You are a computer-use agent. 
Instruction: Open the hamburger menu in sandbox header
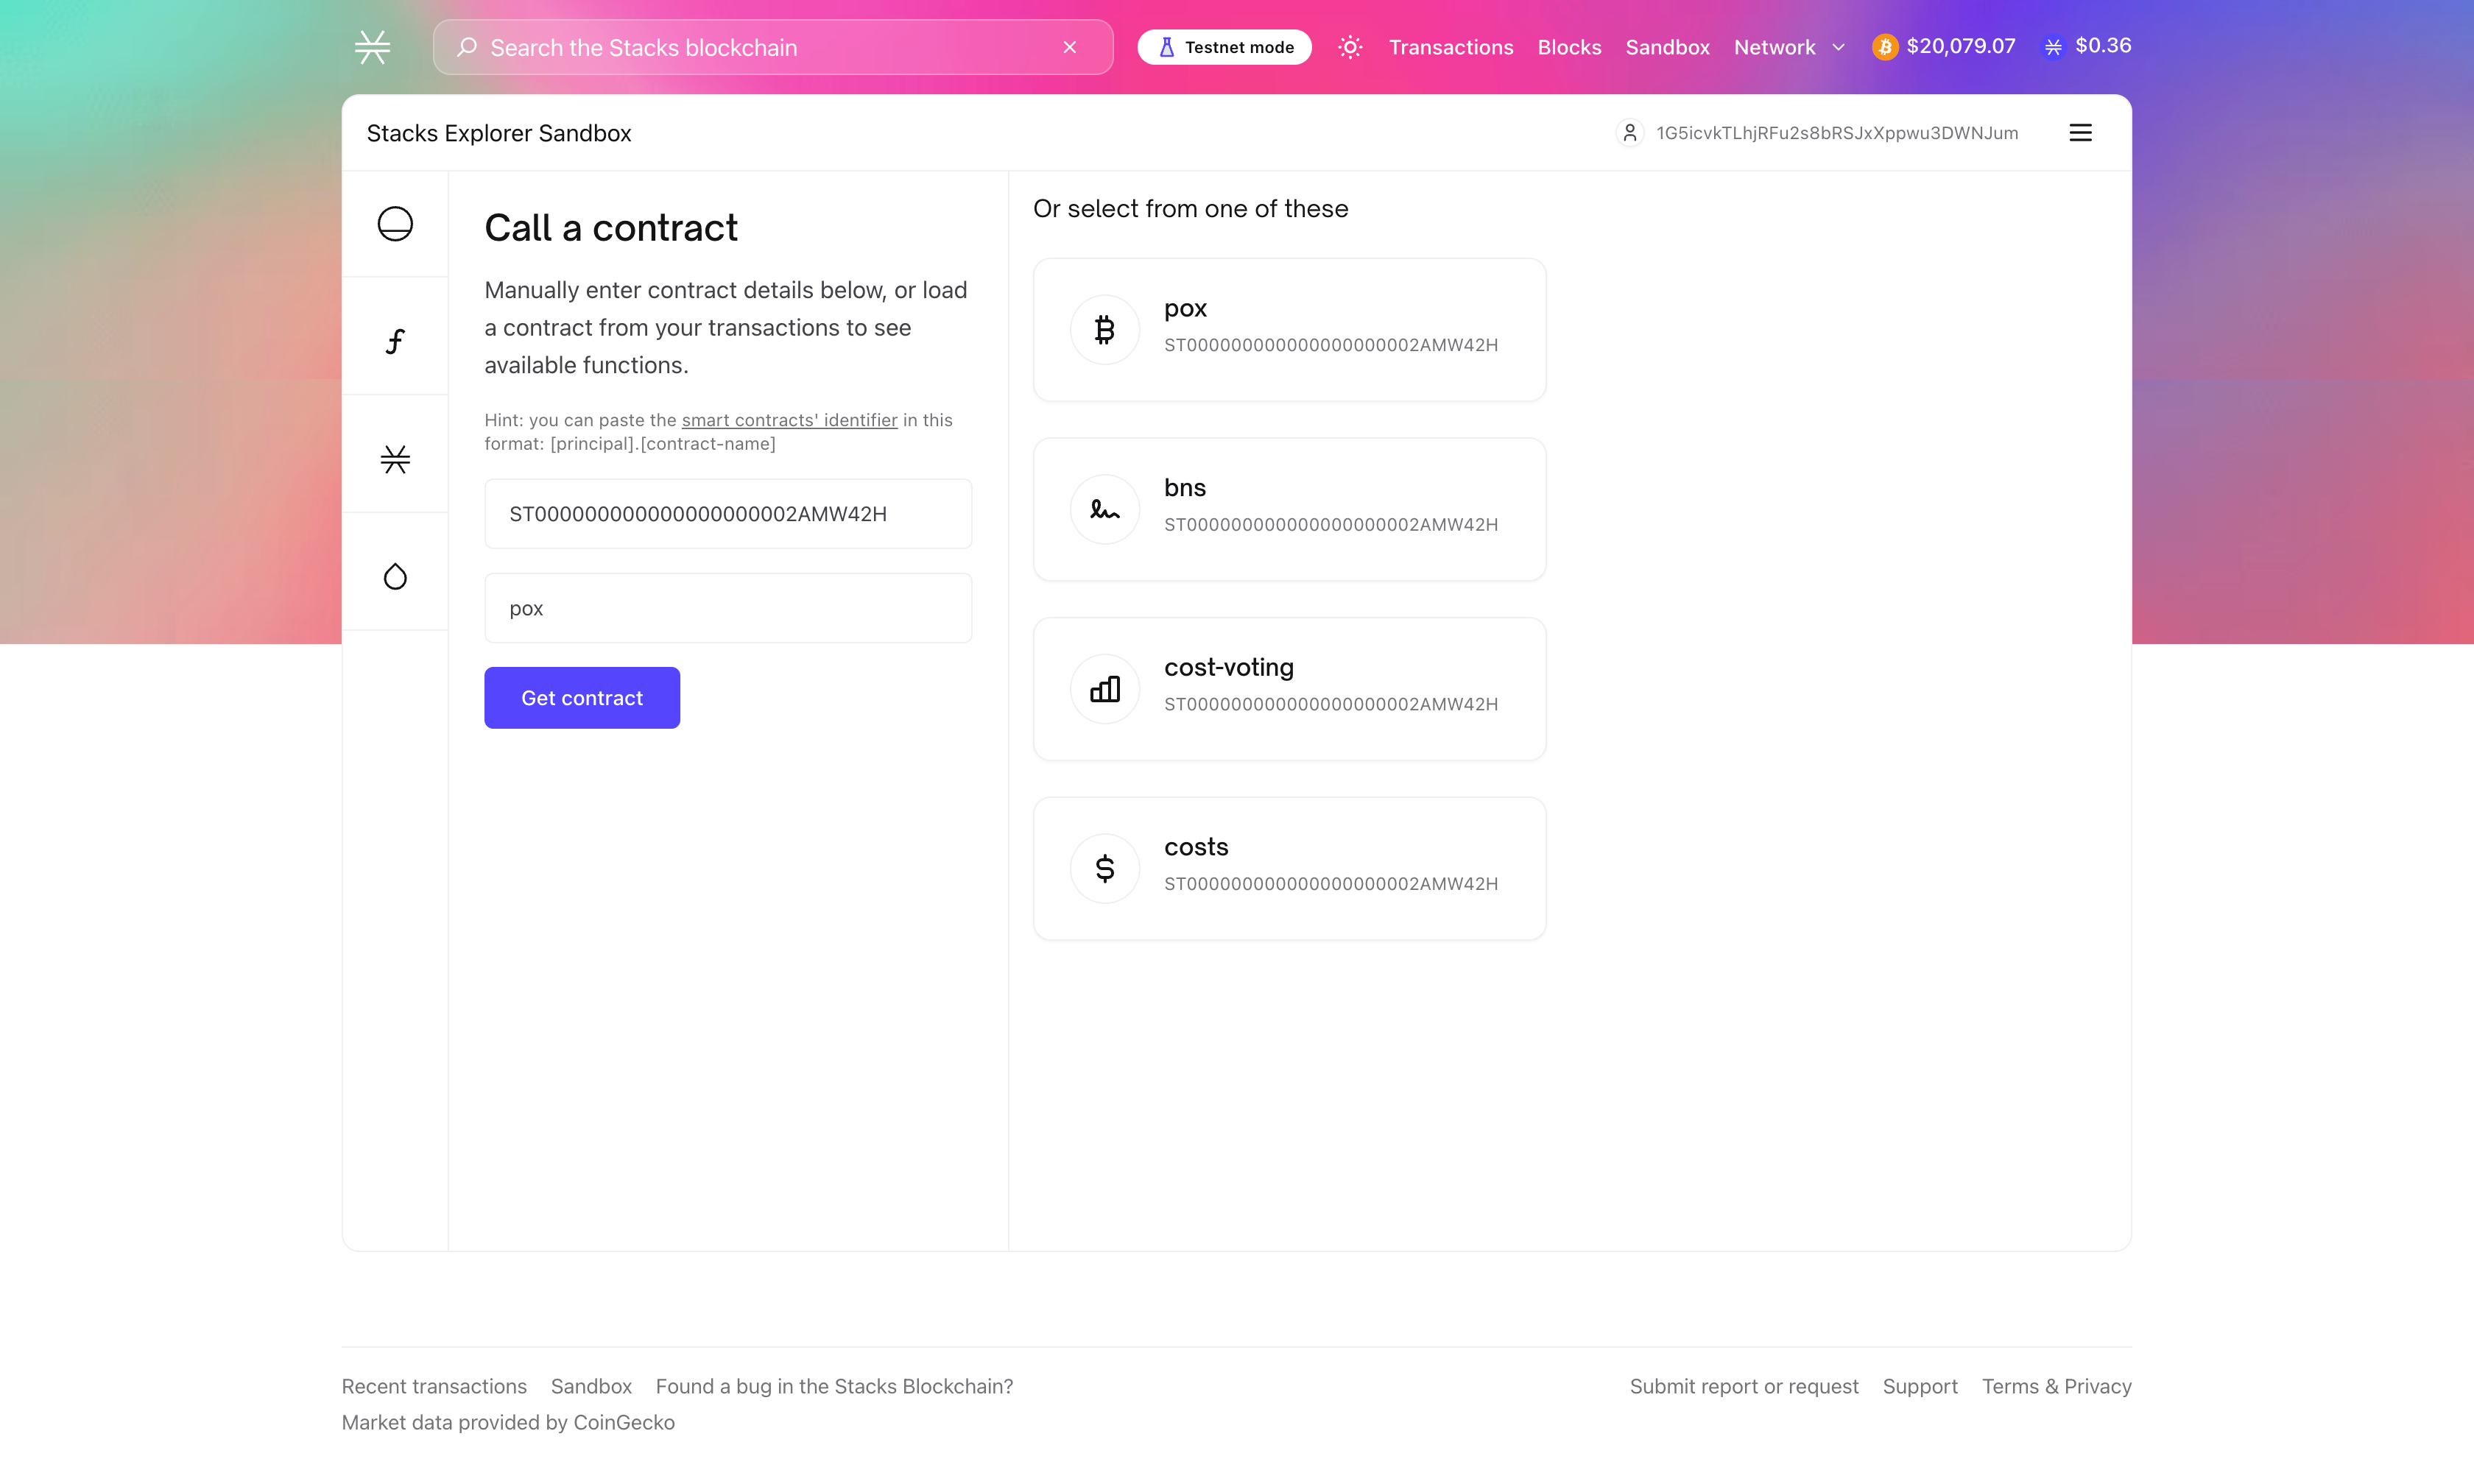coord(2080,133)
